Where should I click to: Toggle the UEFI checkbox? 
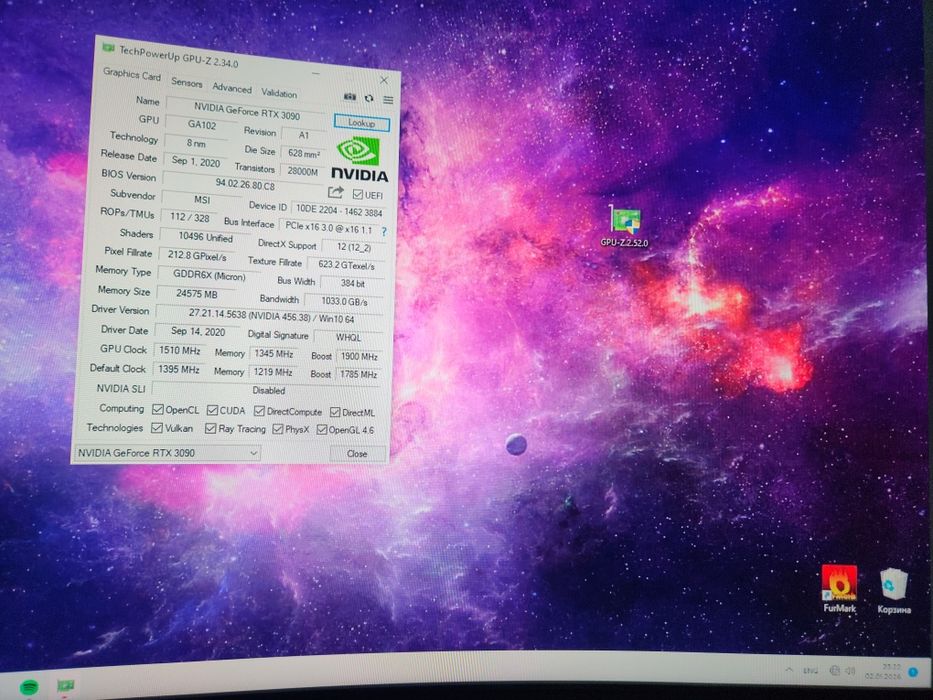pos(358,195)
